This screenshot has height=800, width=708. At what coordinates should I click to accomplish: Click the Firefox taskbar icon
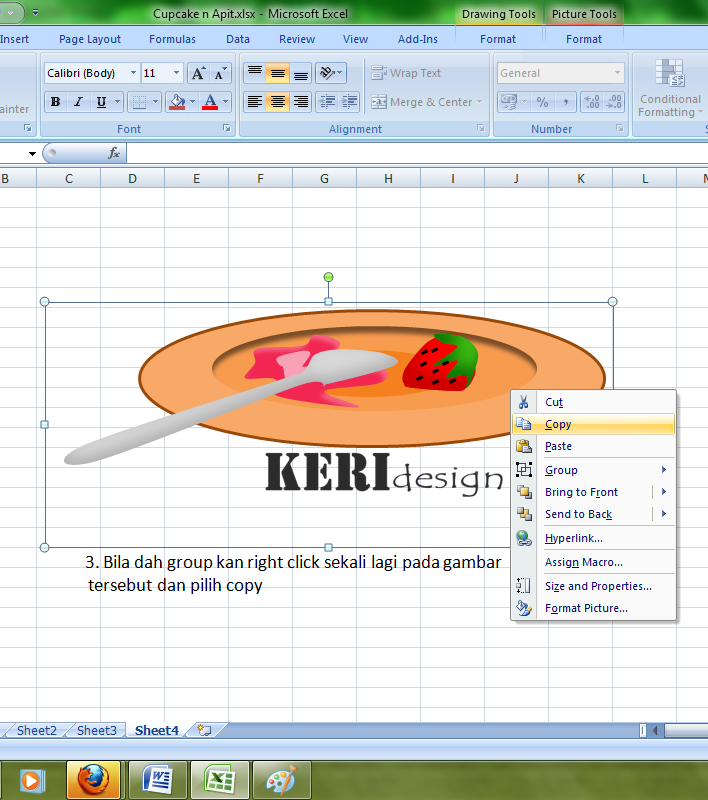[93, 780]
